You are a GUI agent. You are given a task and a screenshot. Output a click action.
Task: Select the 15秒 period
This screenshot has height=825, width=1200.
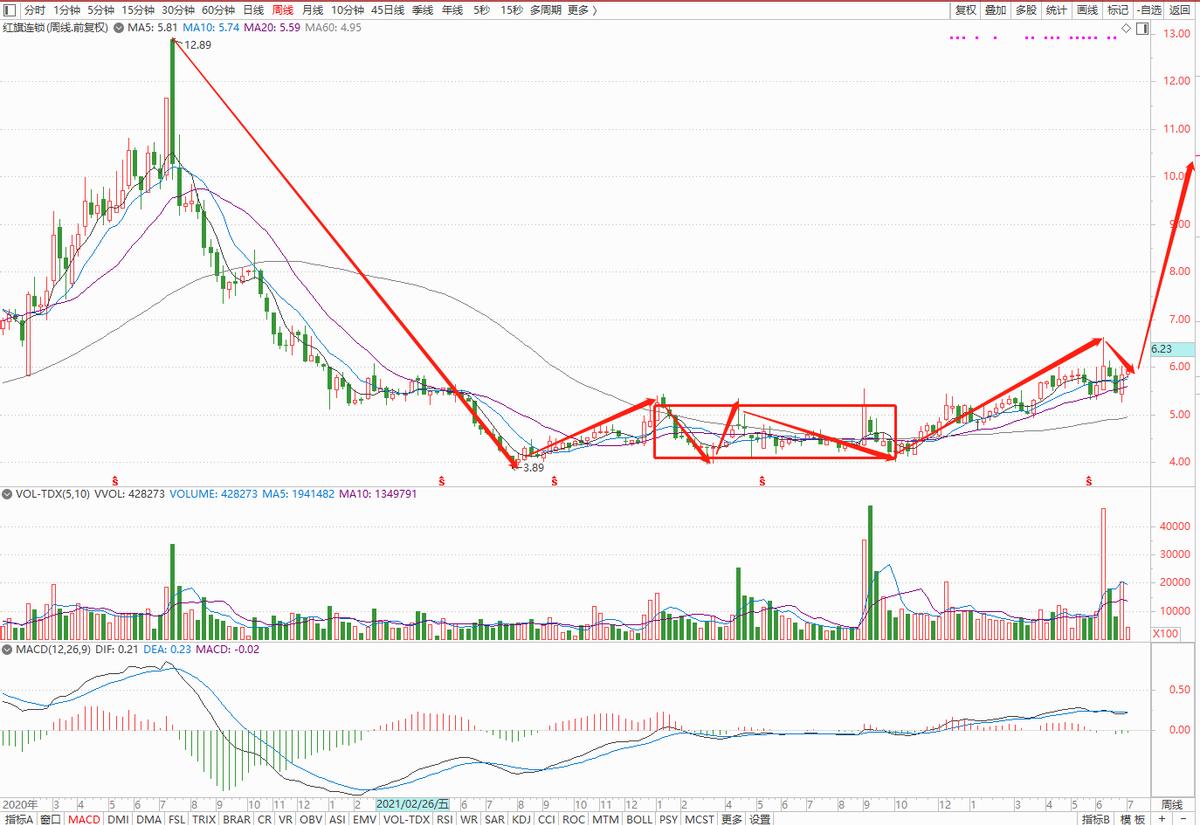tap(511, 10)
